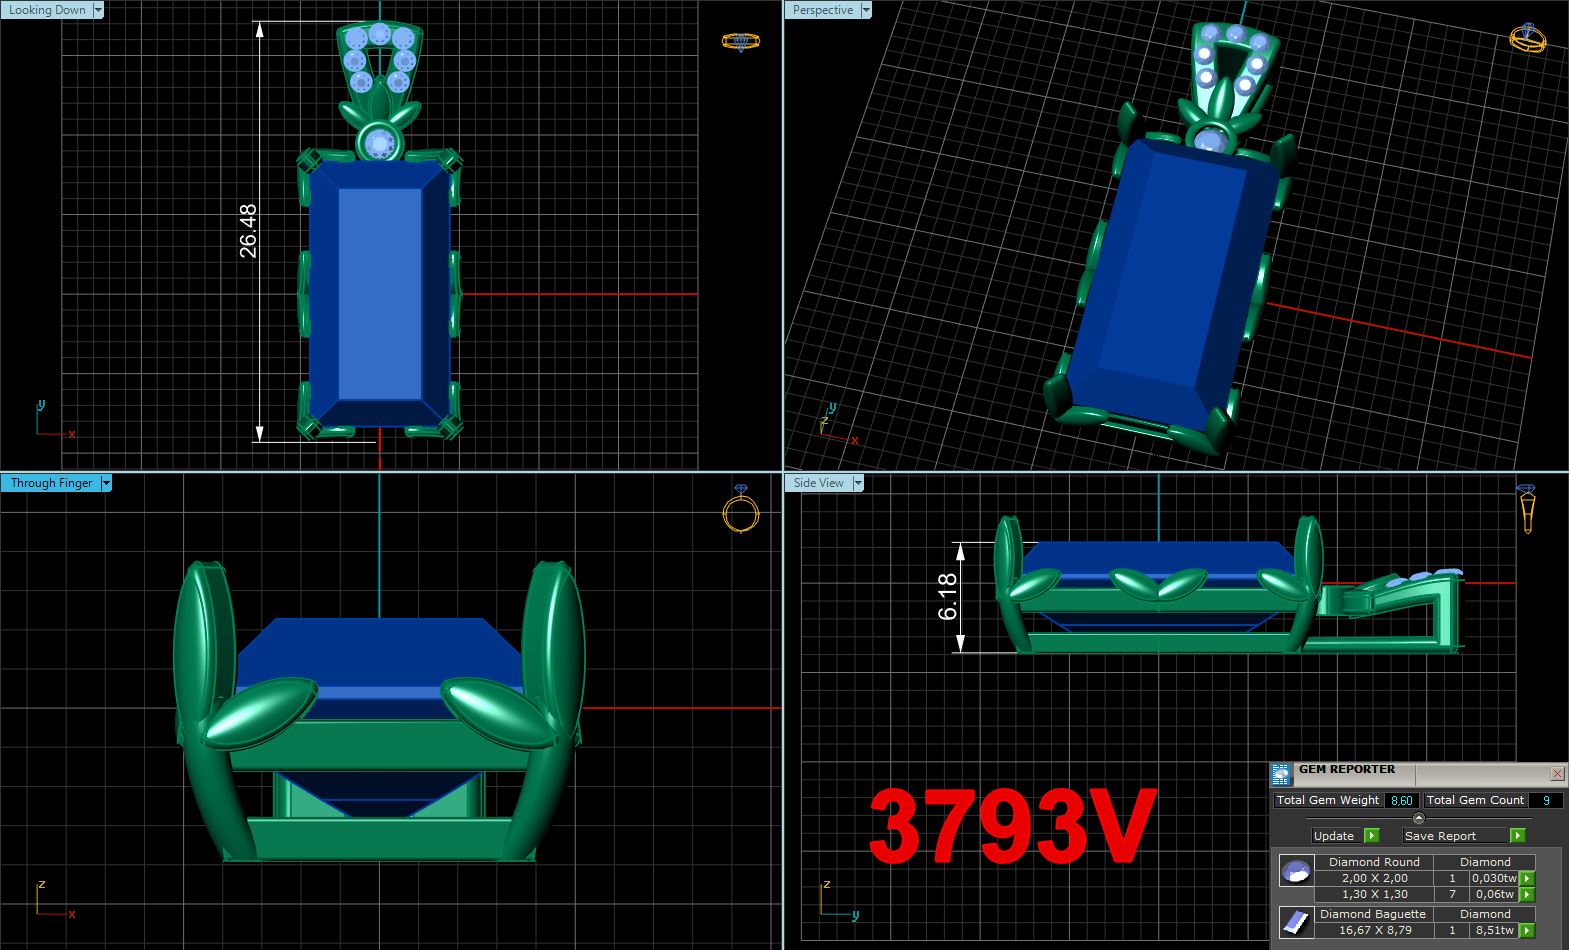Select the Through Finger viewport label
Screen dimensions: 1569x950
click(51, 483)
